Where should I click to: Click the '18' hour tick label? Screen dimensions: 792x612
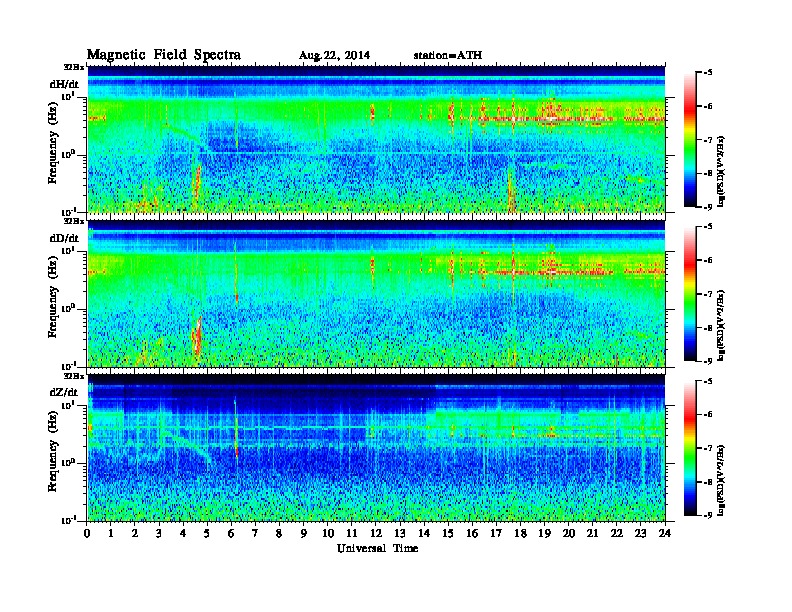tap(521, 533)
